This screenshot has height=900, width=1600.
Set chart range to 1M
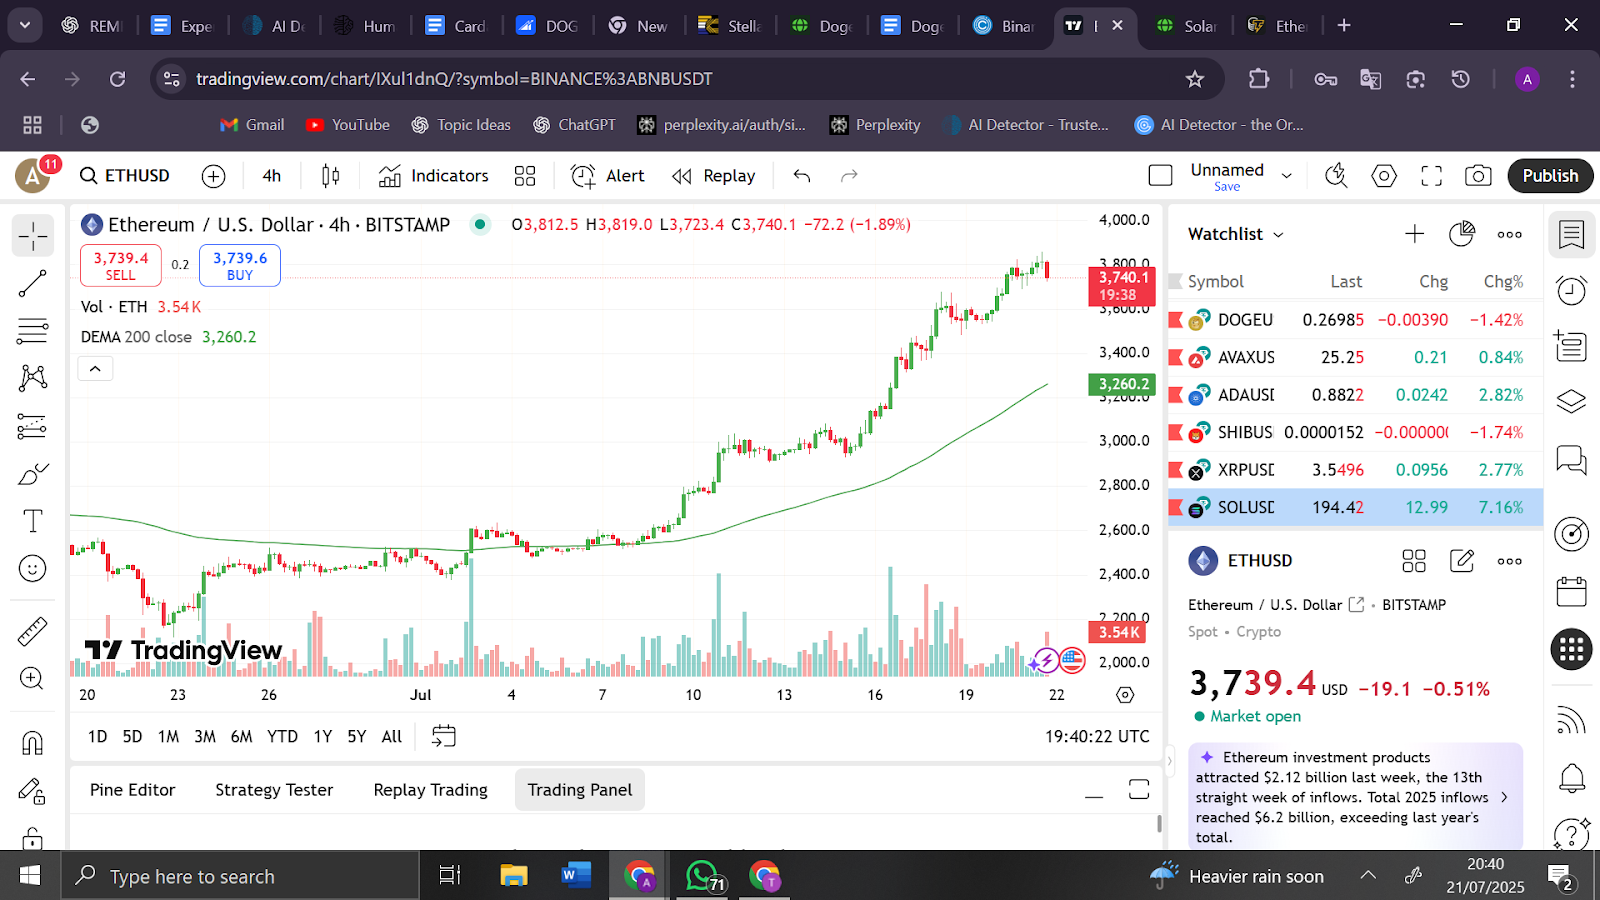coord(168,736)
